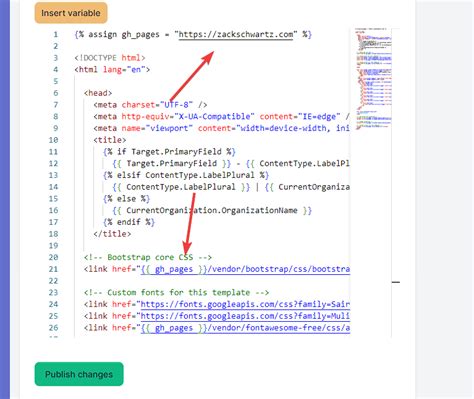Viewport: 474px width, 399px height.
Task: Click the {{ Target.PrimaryField }} output on line 12
Action: (x=172, y=163)
